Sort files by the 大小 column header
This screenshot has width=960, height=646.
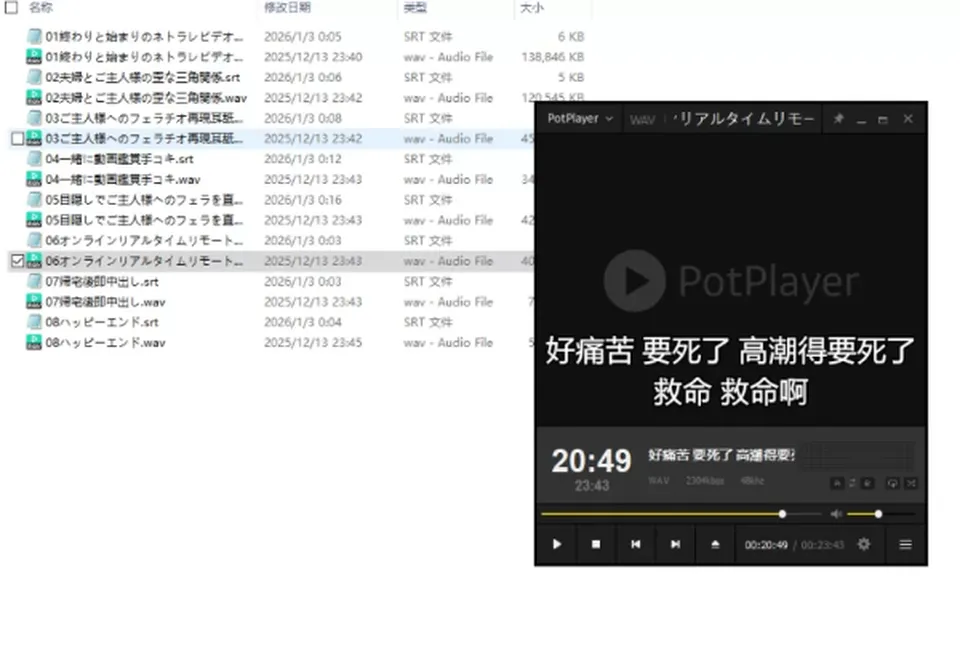(531, 7)
